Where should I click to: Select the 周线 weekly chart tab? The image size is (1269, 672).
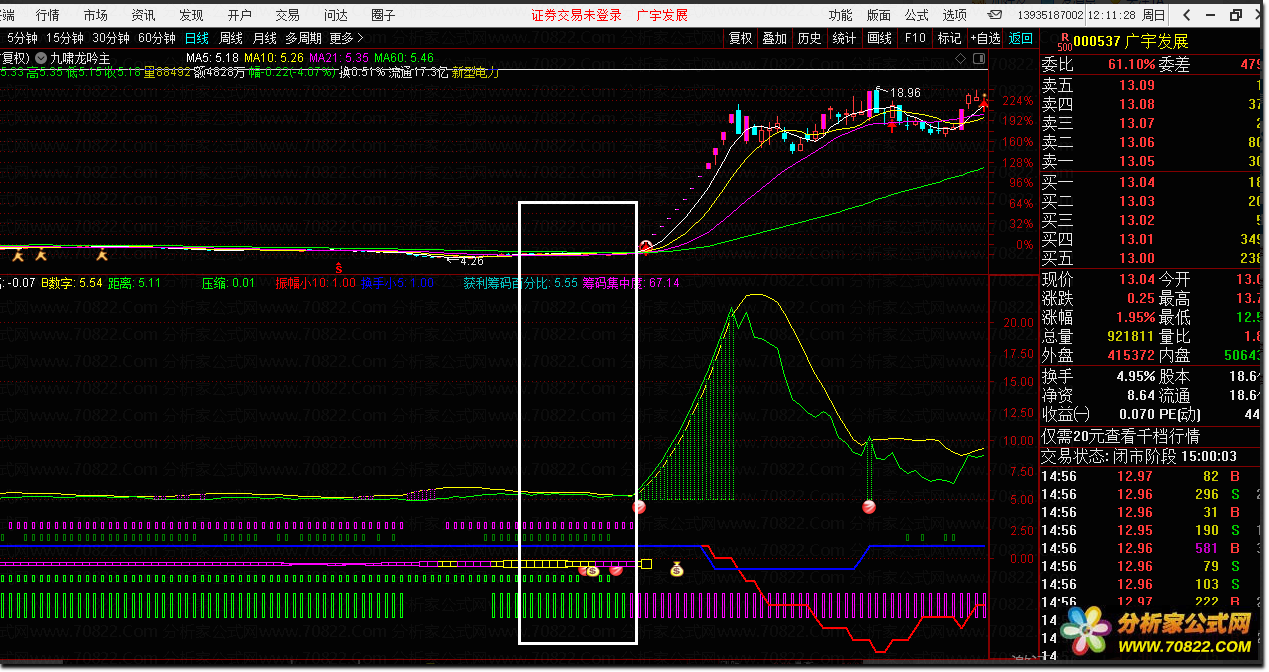point(231,38)
